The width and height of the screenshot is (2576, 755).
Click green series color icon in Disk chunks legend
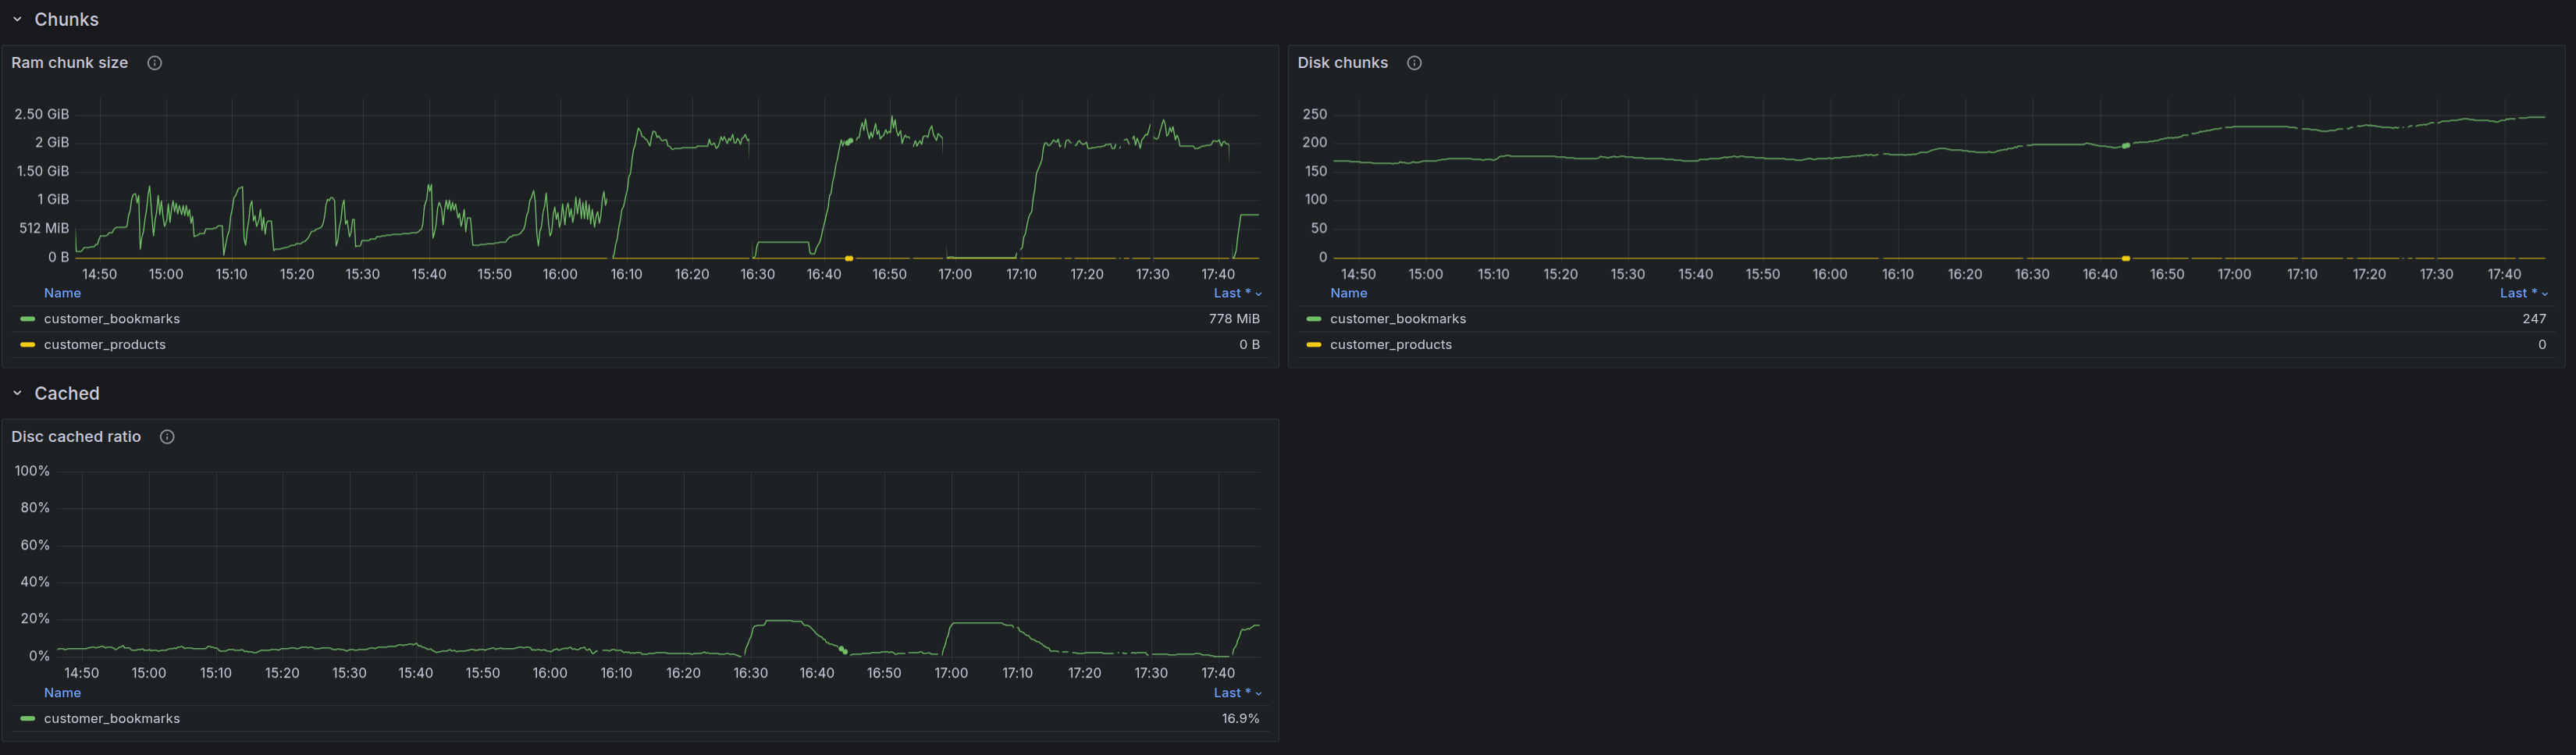tap(1313, 319)
